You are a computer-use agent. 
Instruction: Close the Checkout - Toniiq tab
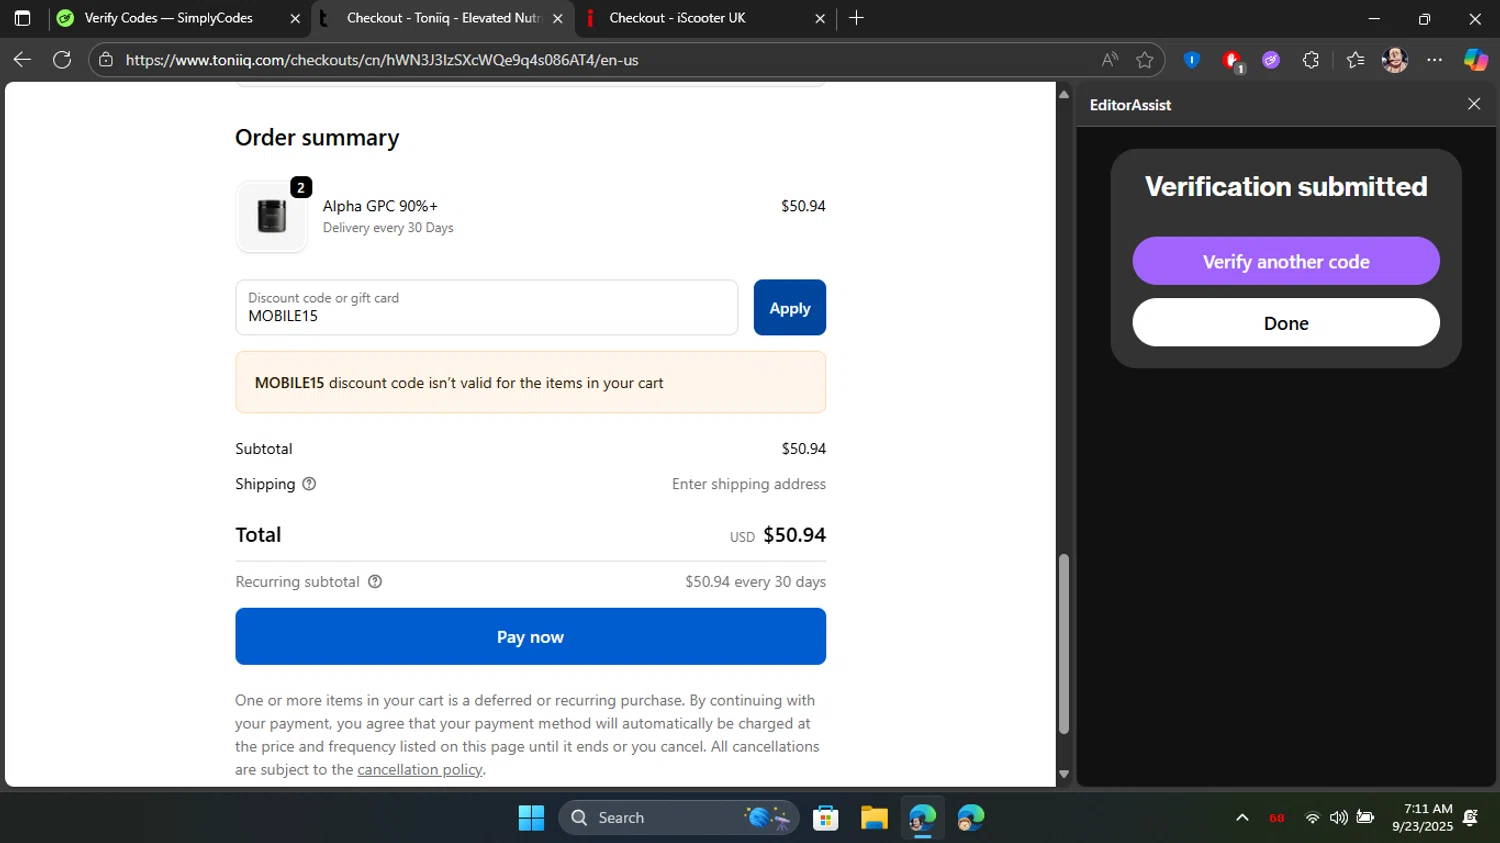pyautogui.click(x=558, y=18)
